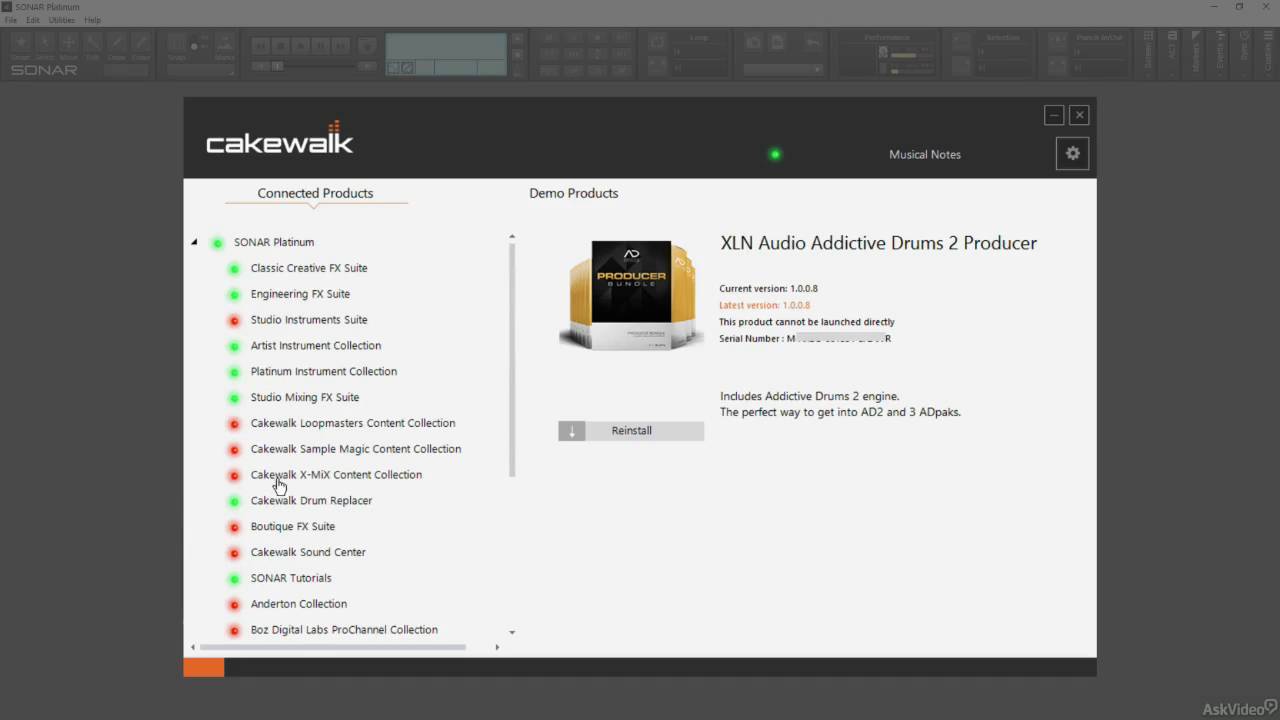
Task: Click the green dot next to Cakewalk Drum Replacer
Action: click(234, 501)
